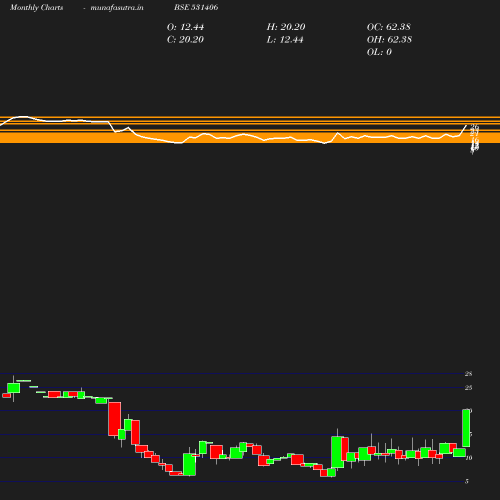Click the 'BSE 531406' stock code
Image resolution: width=500 pixels, height=500 pixels.
(x=196, y=7)
